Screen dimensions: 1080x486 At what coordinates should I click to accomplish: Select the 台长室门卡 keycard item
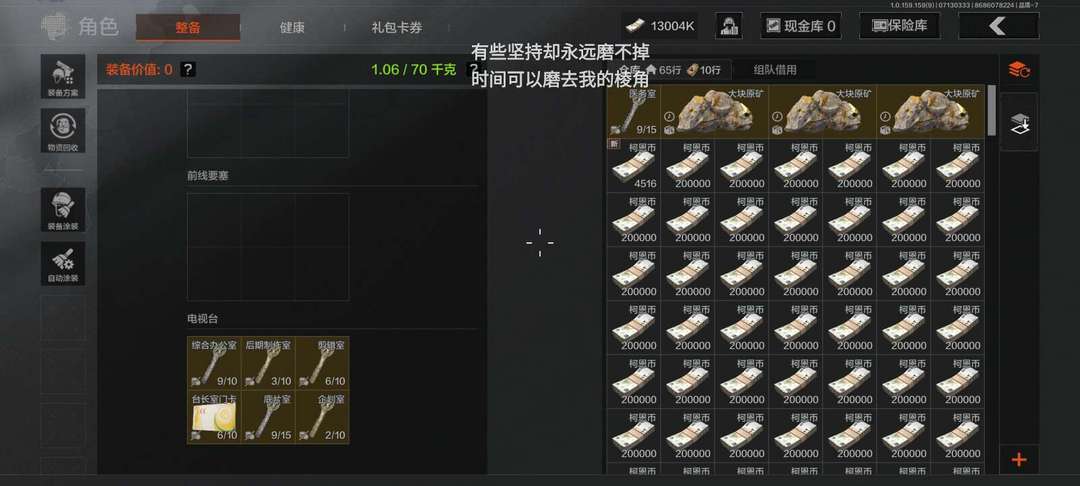pos(214,417)
